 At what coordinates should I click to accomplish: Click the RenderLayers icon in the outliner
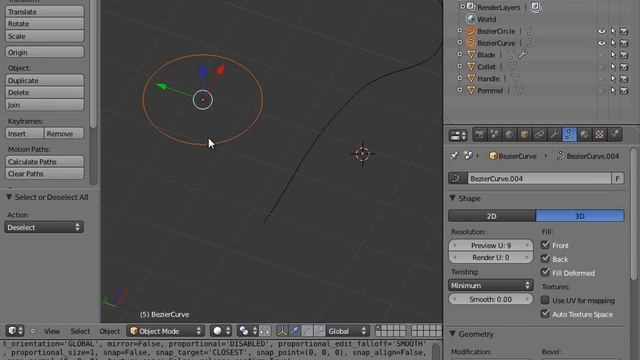pos(471,7)
